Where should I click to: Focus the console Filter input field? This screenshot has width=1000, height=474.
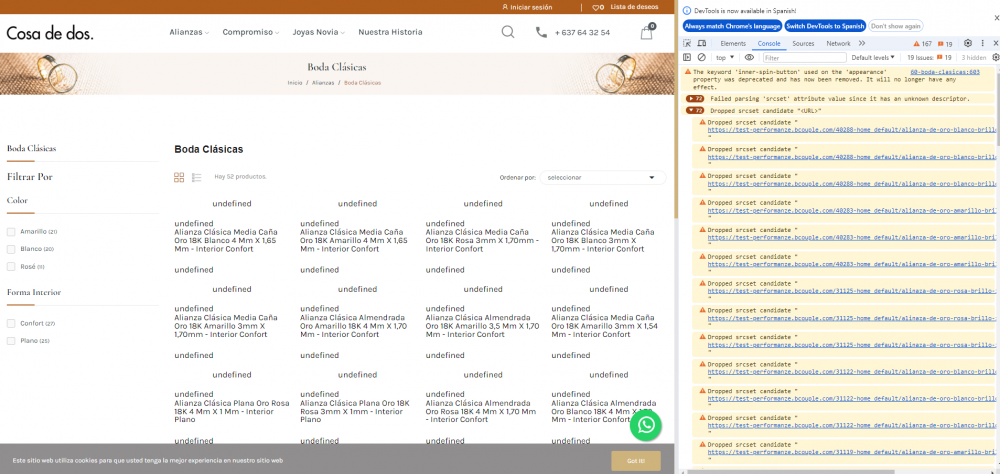[x=804, y=57]
